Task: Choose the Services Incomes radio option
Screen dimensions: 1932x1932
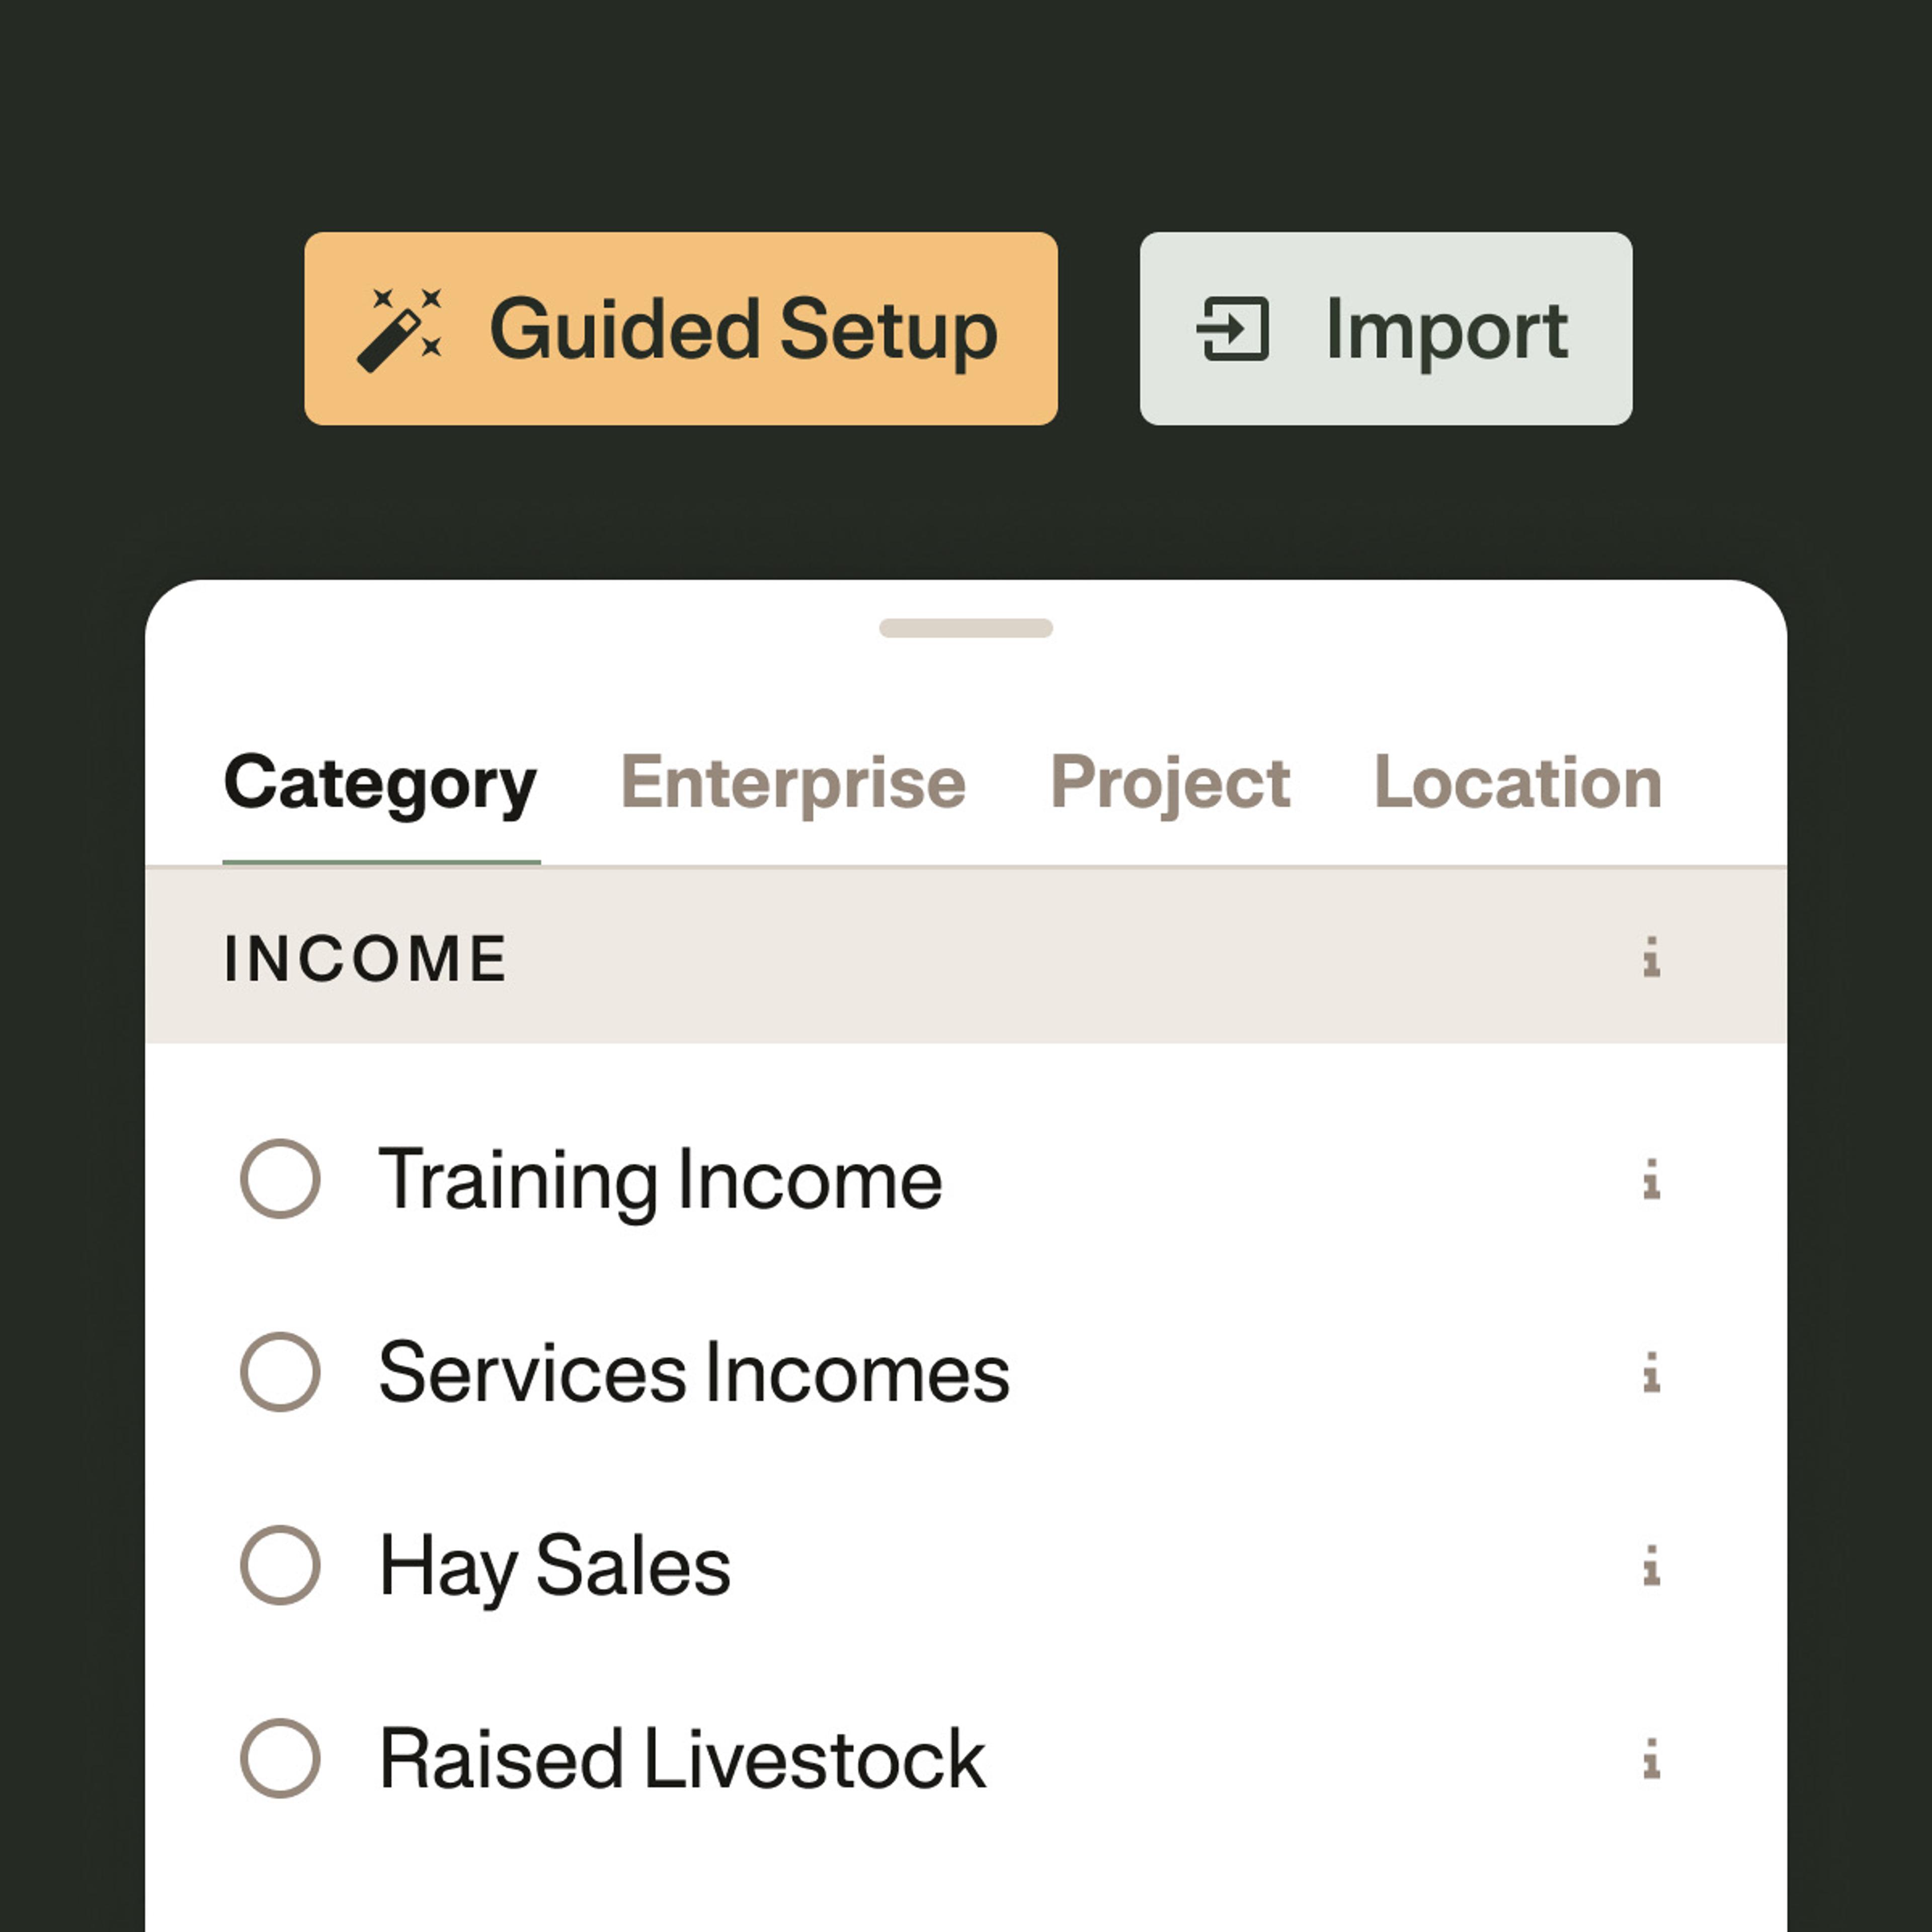Action: 281,1372
